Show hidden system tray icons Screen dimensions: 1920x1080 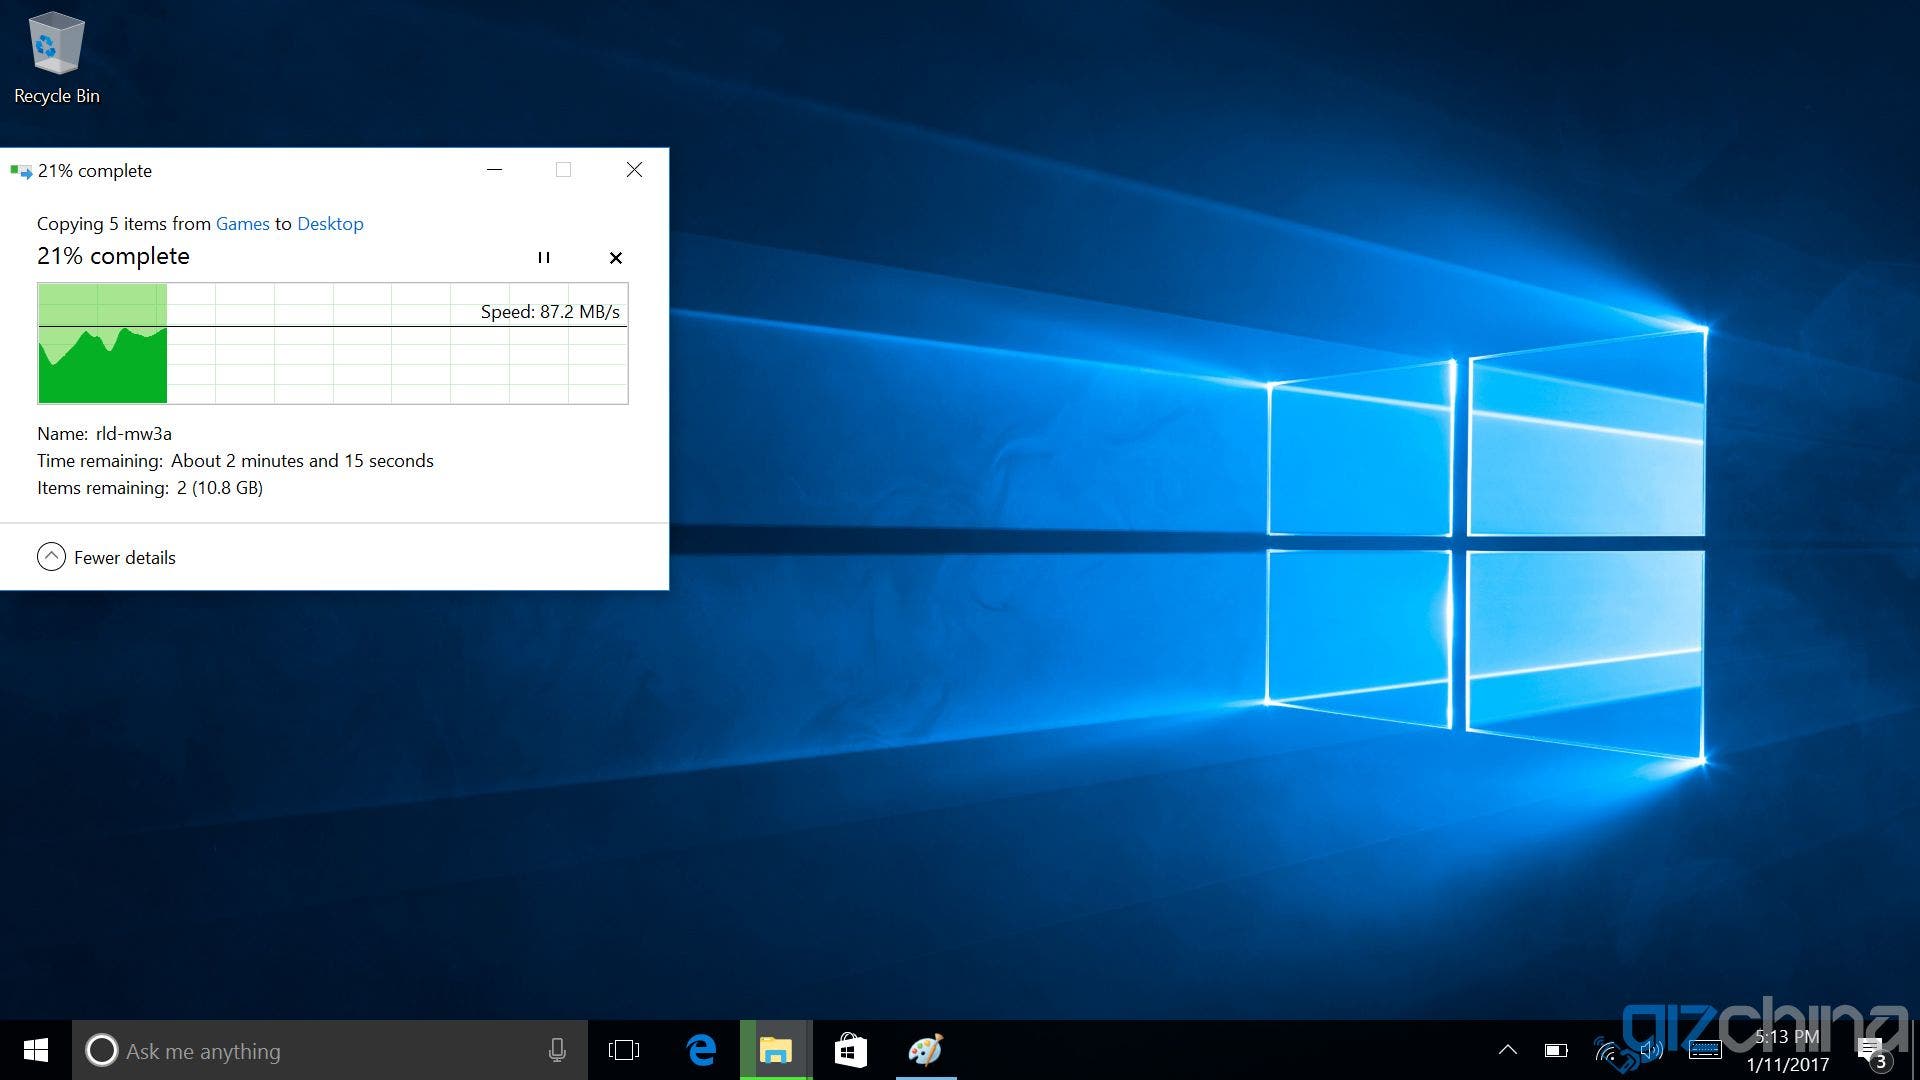coord(1508,1050)
